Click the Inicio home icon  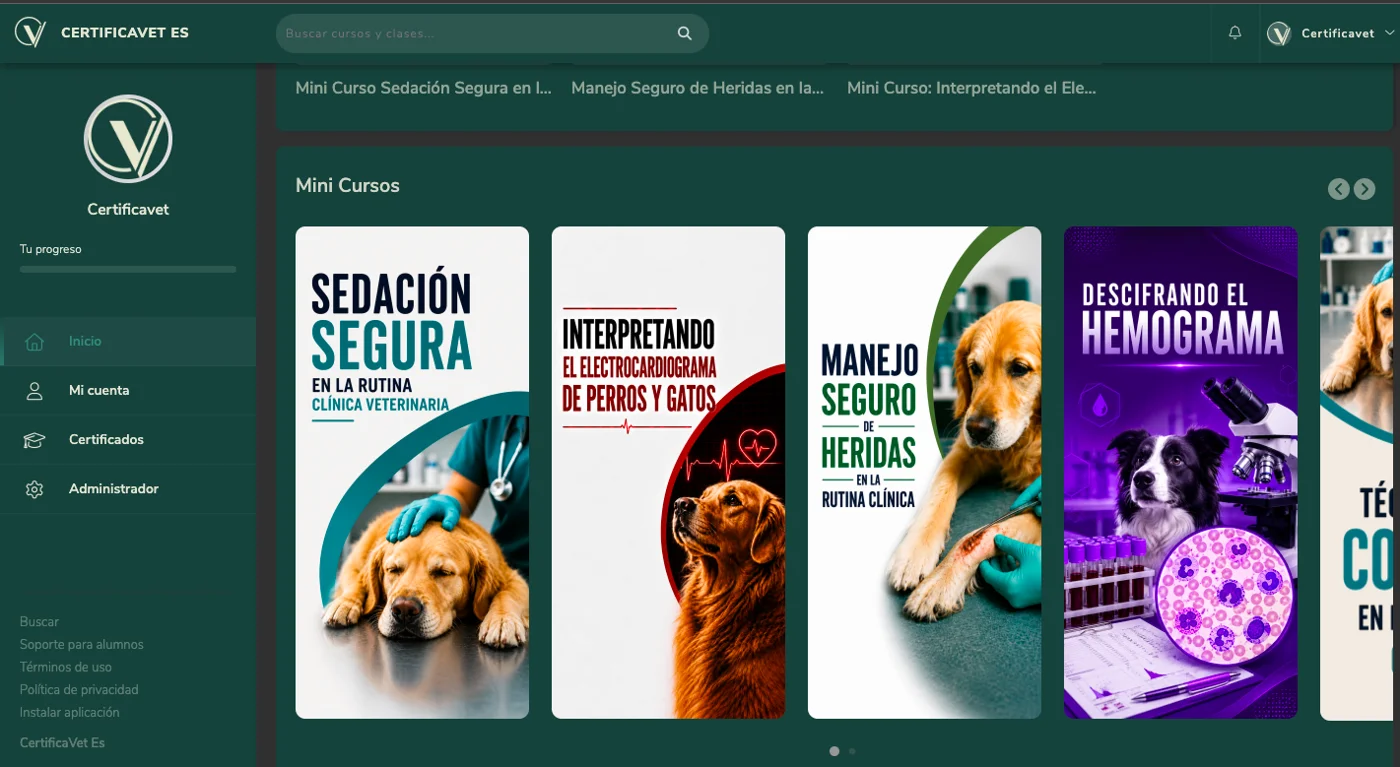34,342
